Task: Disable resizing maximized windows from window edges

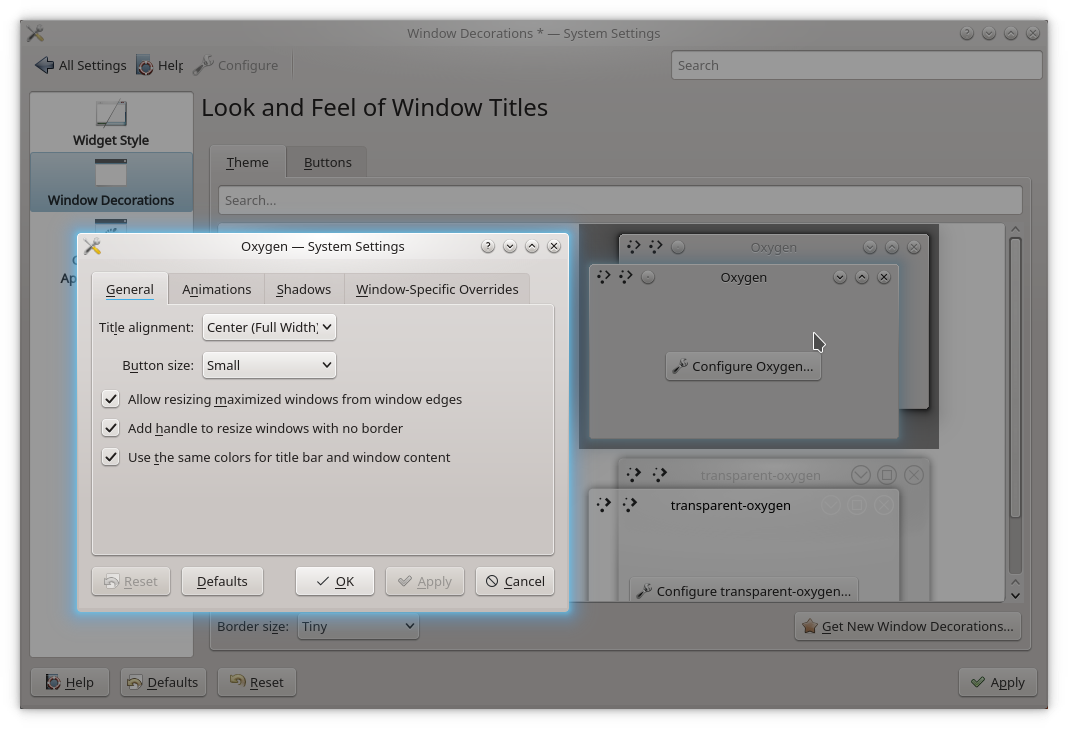Action: pyautogui.click(x=110, y=399)
